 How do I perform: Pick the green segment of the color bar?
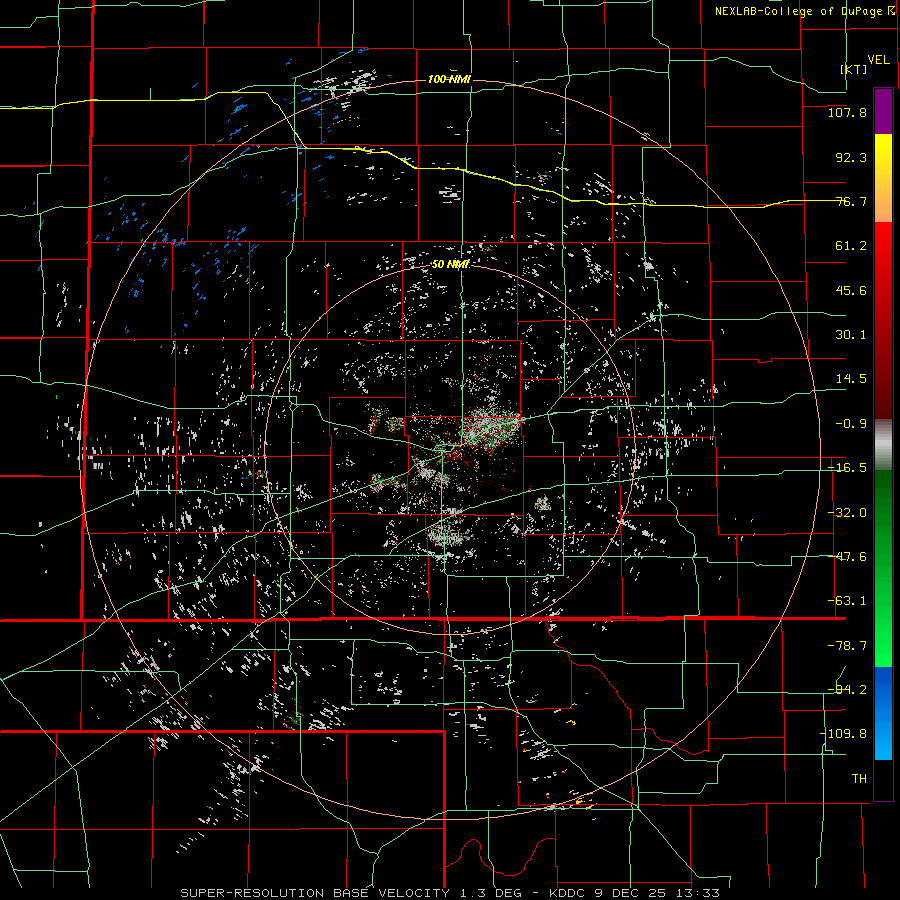click(x=883, y=568)
